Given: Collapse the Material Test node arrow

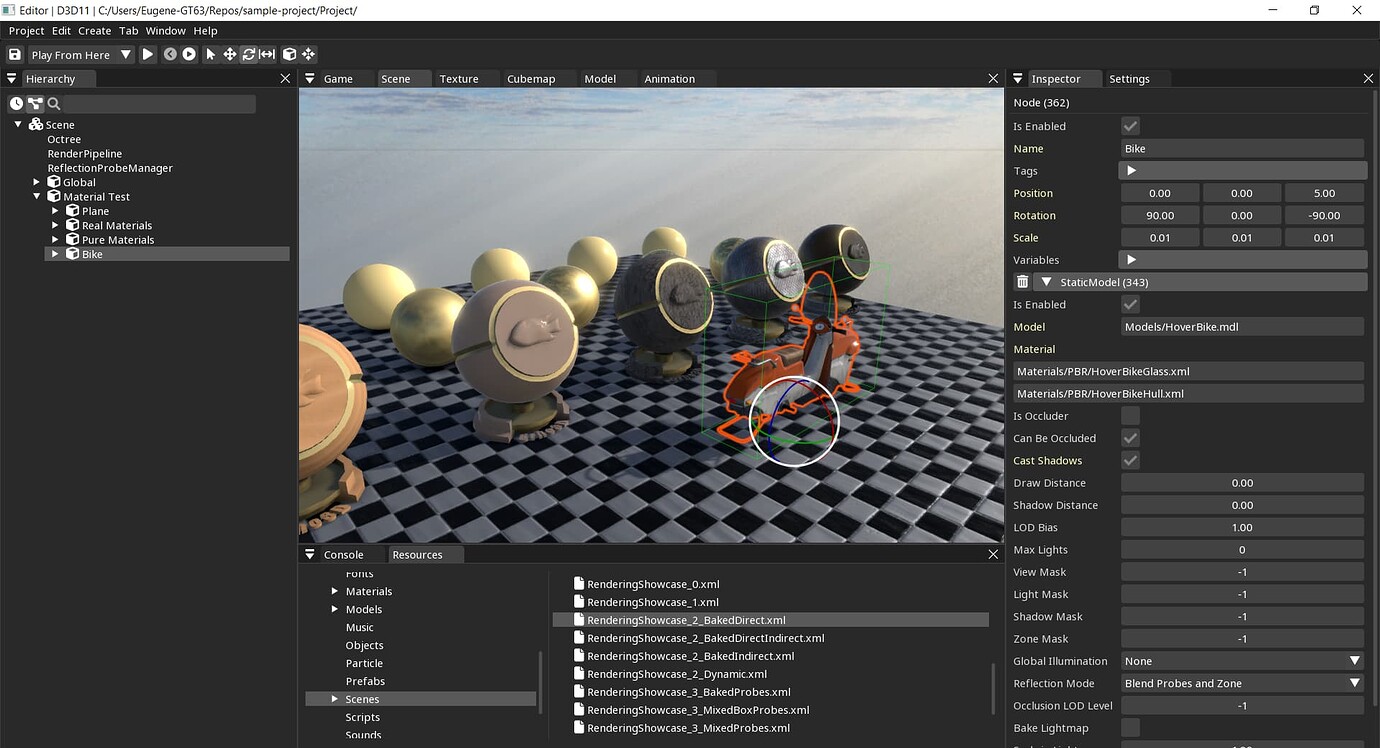Looking at the screenshot, I should (x=36, y=197).
